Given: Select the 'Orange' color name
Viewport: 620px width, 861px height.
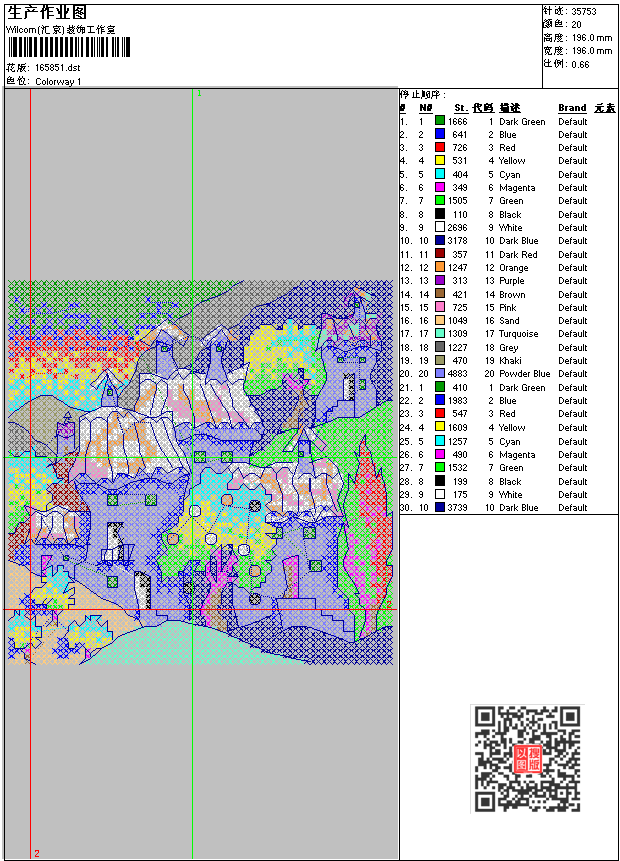Looking at the screenshot, I should click(x=513, y=268).
